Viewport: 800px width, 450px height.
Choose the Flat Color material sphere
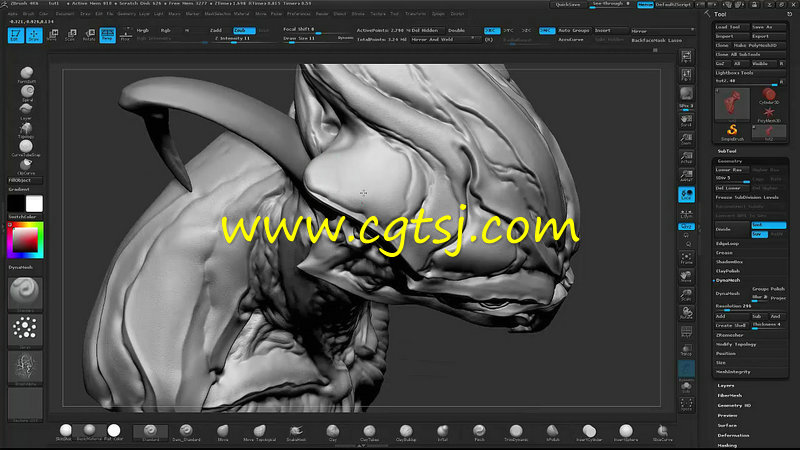114,432
